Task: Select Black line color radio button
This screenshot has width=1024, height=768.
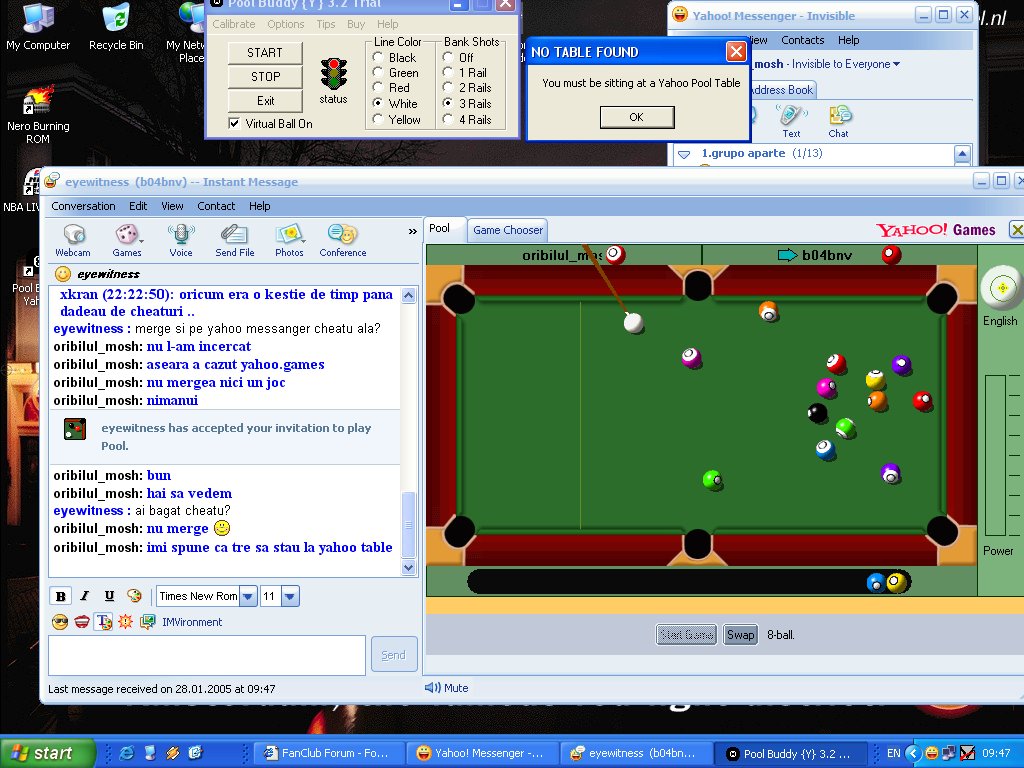Action: (x=377, y=57)
